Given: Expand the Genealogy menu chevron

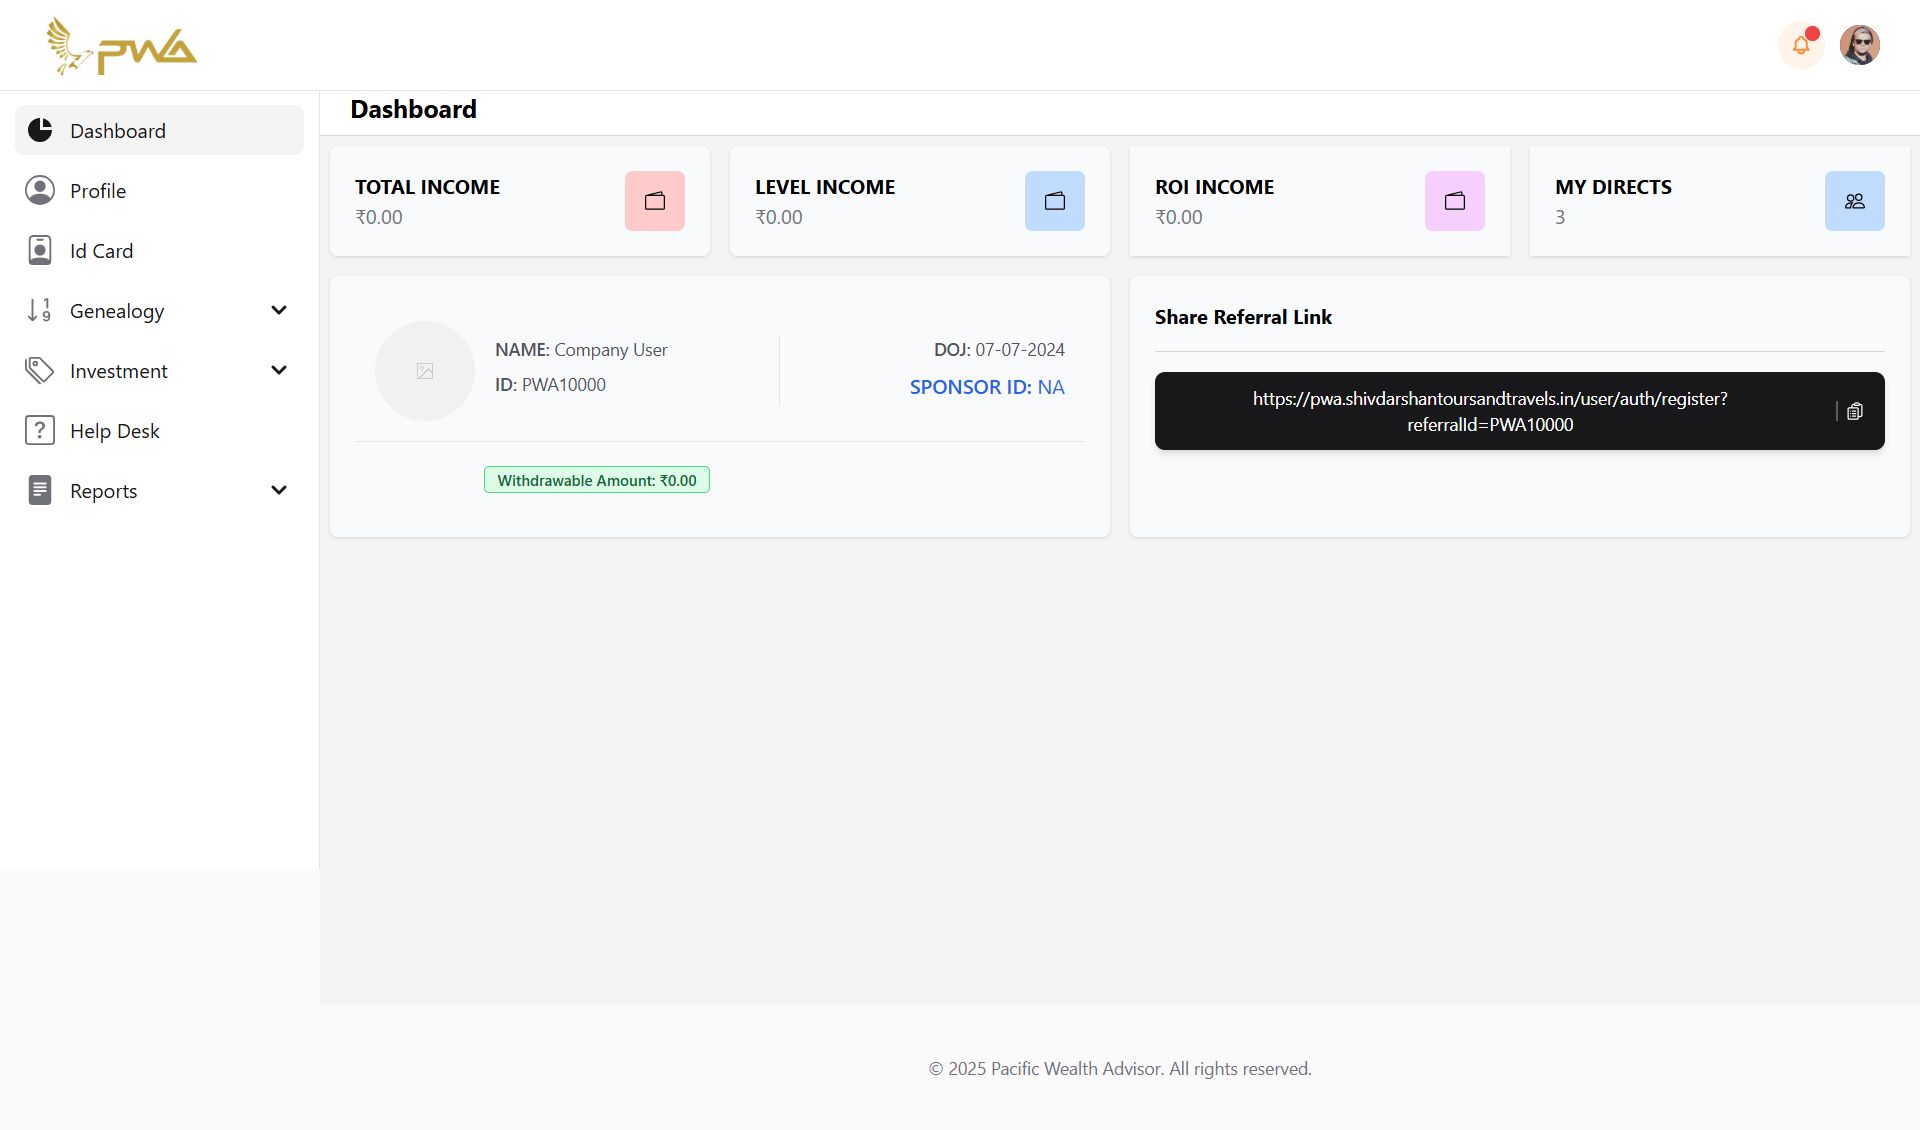Looking at the screenshot, I should [279, 310].
